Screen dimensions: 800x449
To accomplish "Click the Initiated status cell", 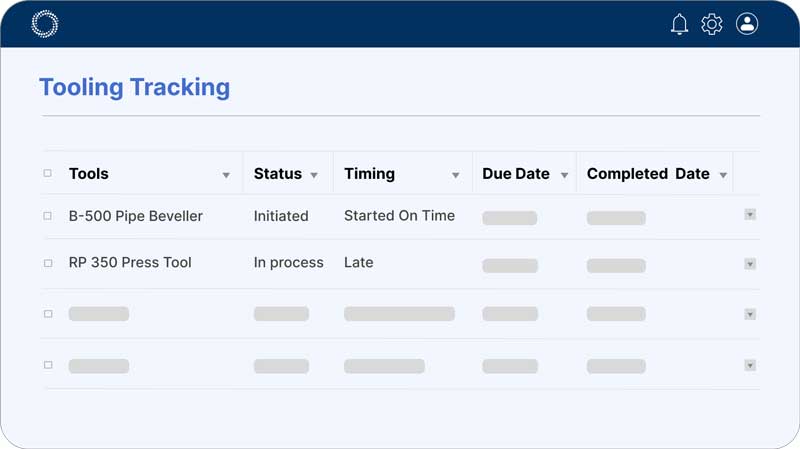I will click(x=281, y=216).
